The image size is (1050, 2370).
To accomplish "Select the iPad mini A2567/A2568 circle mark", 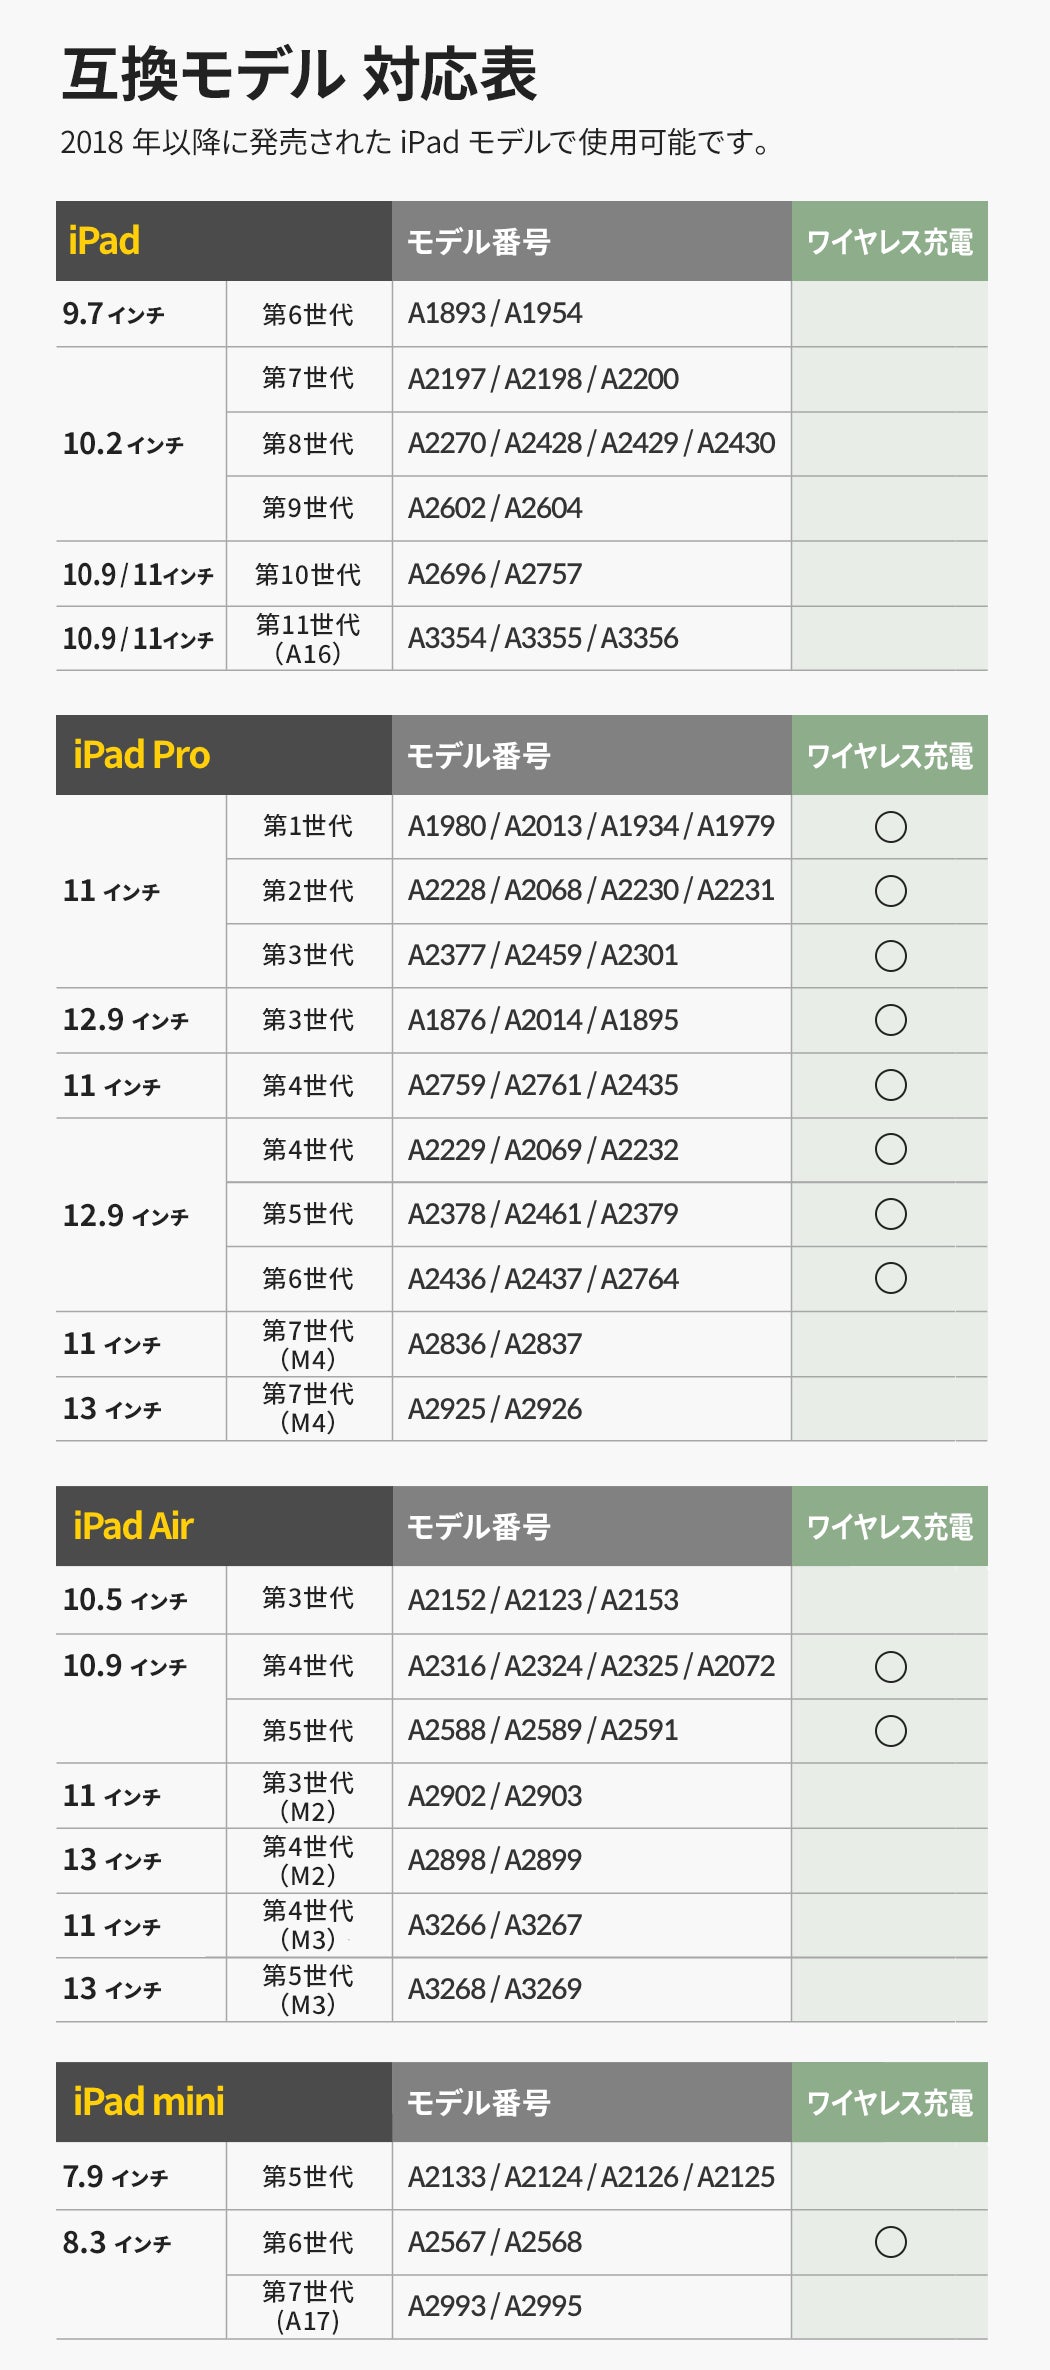I will point(890,2242).
